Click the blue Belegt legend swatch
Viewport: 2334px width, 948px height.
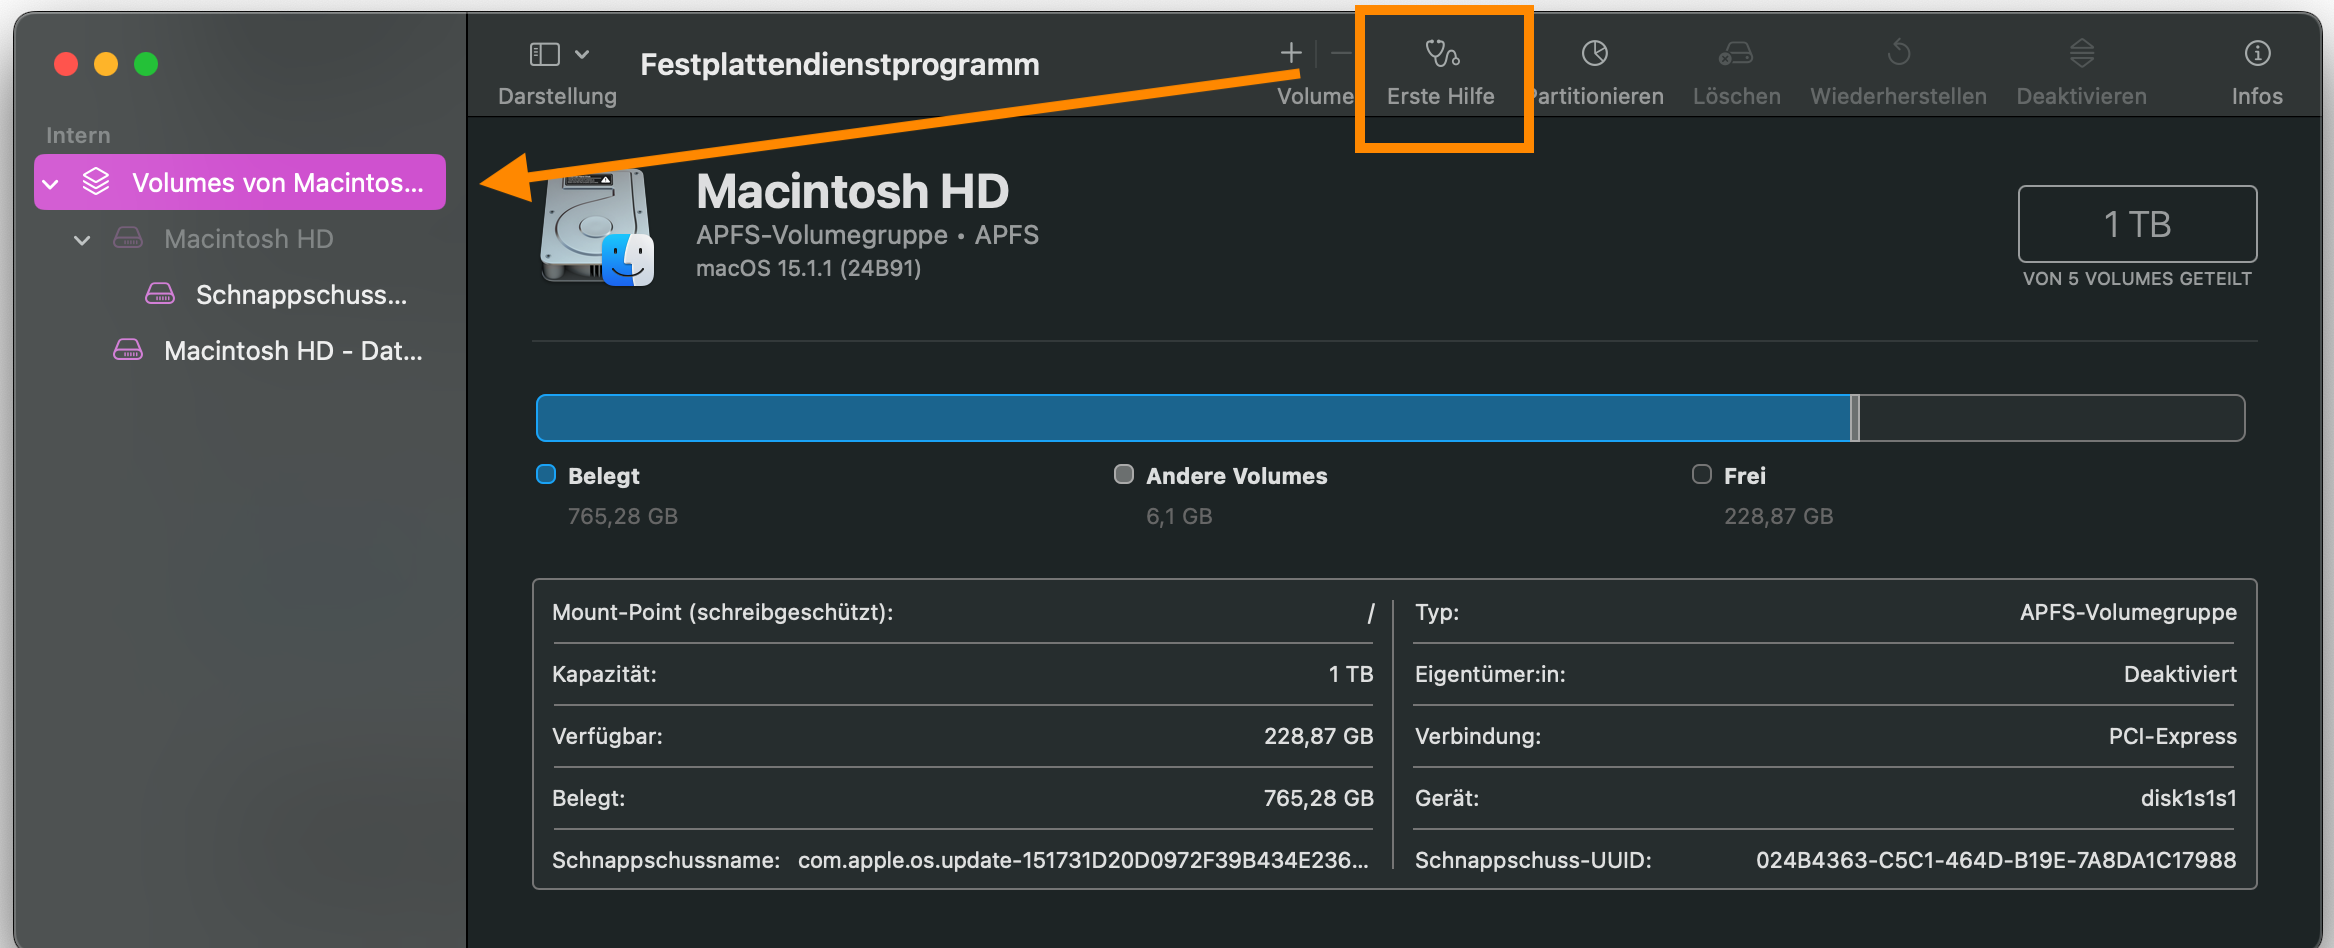(546, 475)
